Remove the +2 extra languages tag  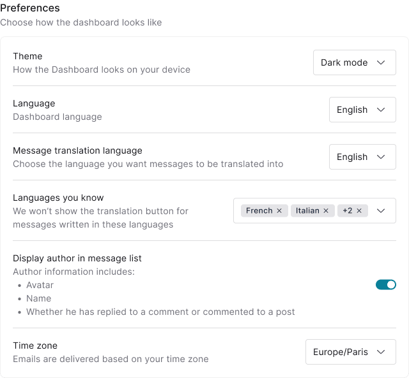359,211
